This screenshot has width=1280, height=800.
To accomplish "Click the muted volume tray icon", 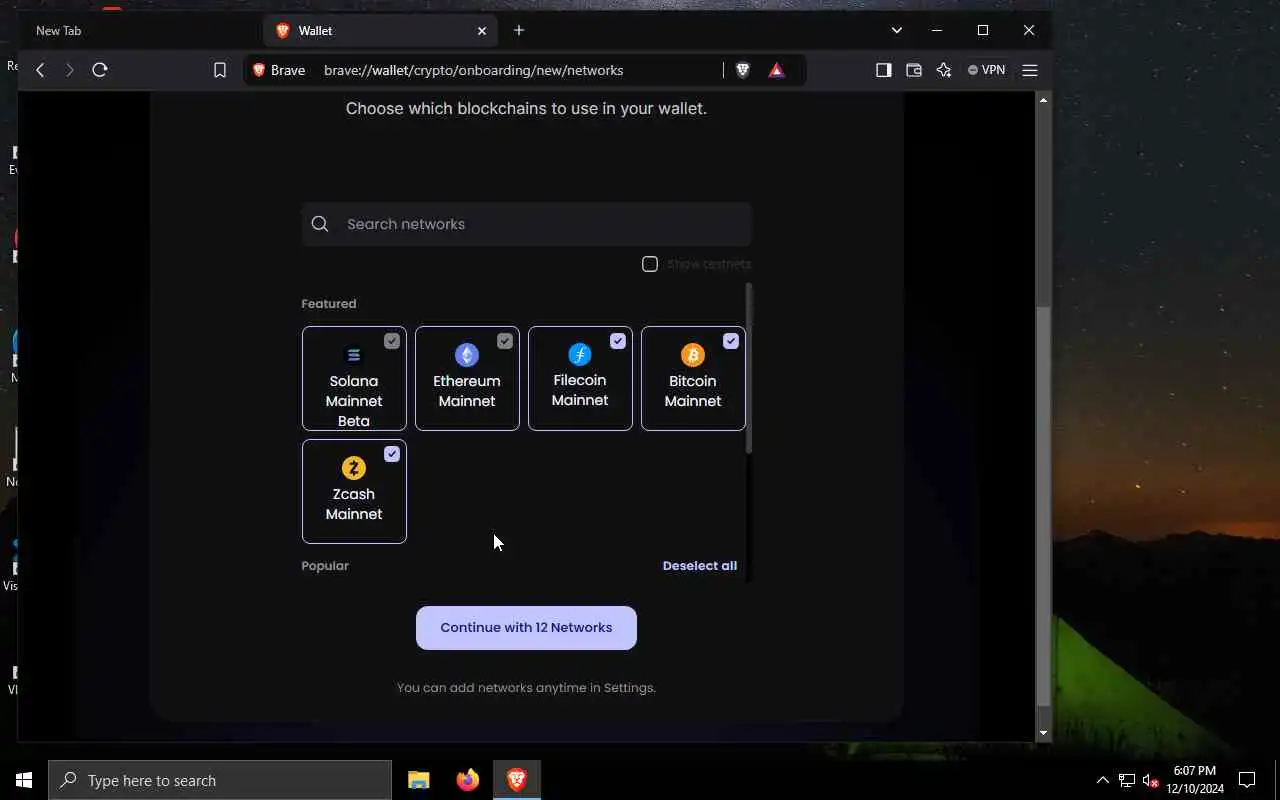I will [1150, 780].
